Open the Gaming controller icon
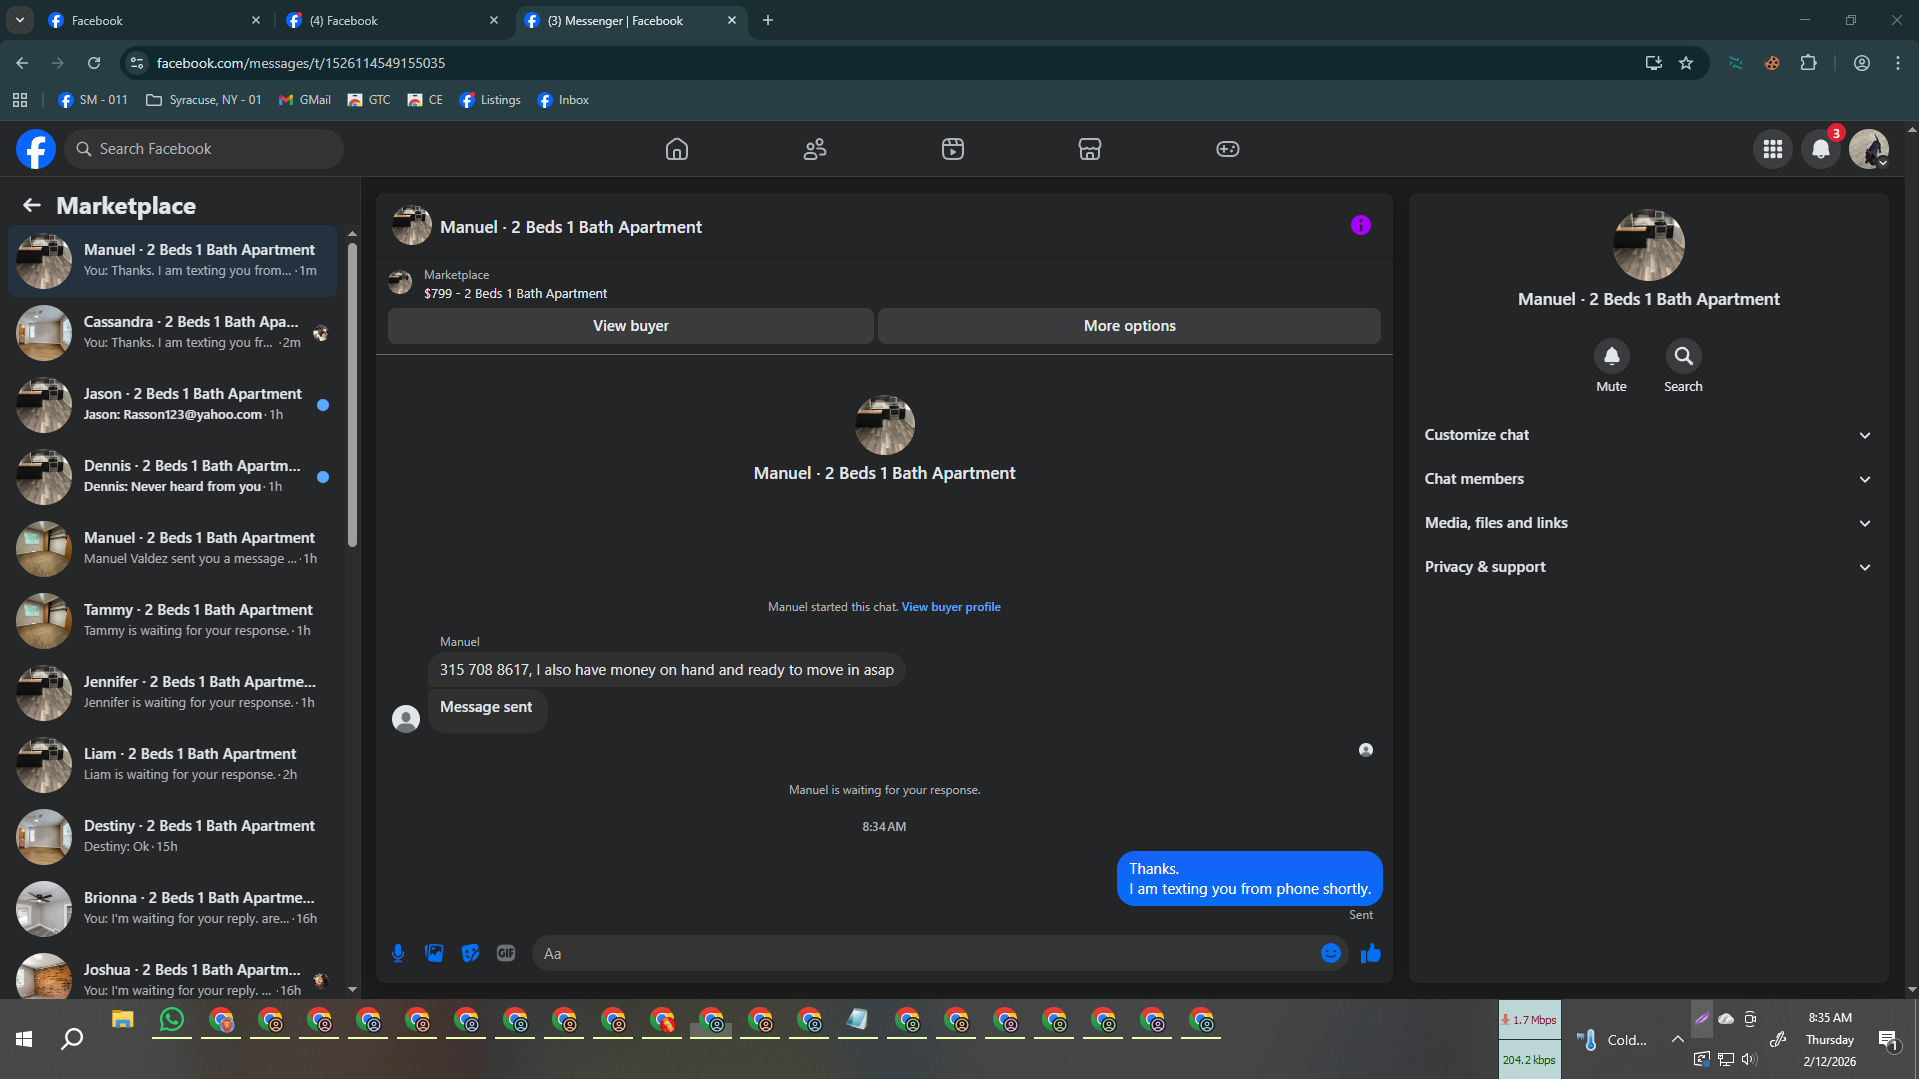The width and height of the screenshot is (1919, 1079). (1228, 149)
